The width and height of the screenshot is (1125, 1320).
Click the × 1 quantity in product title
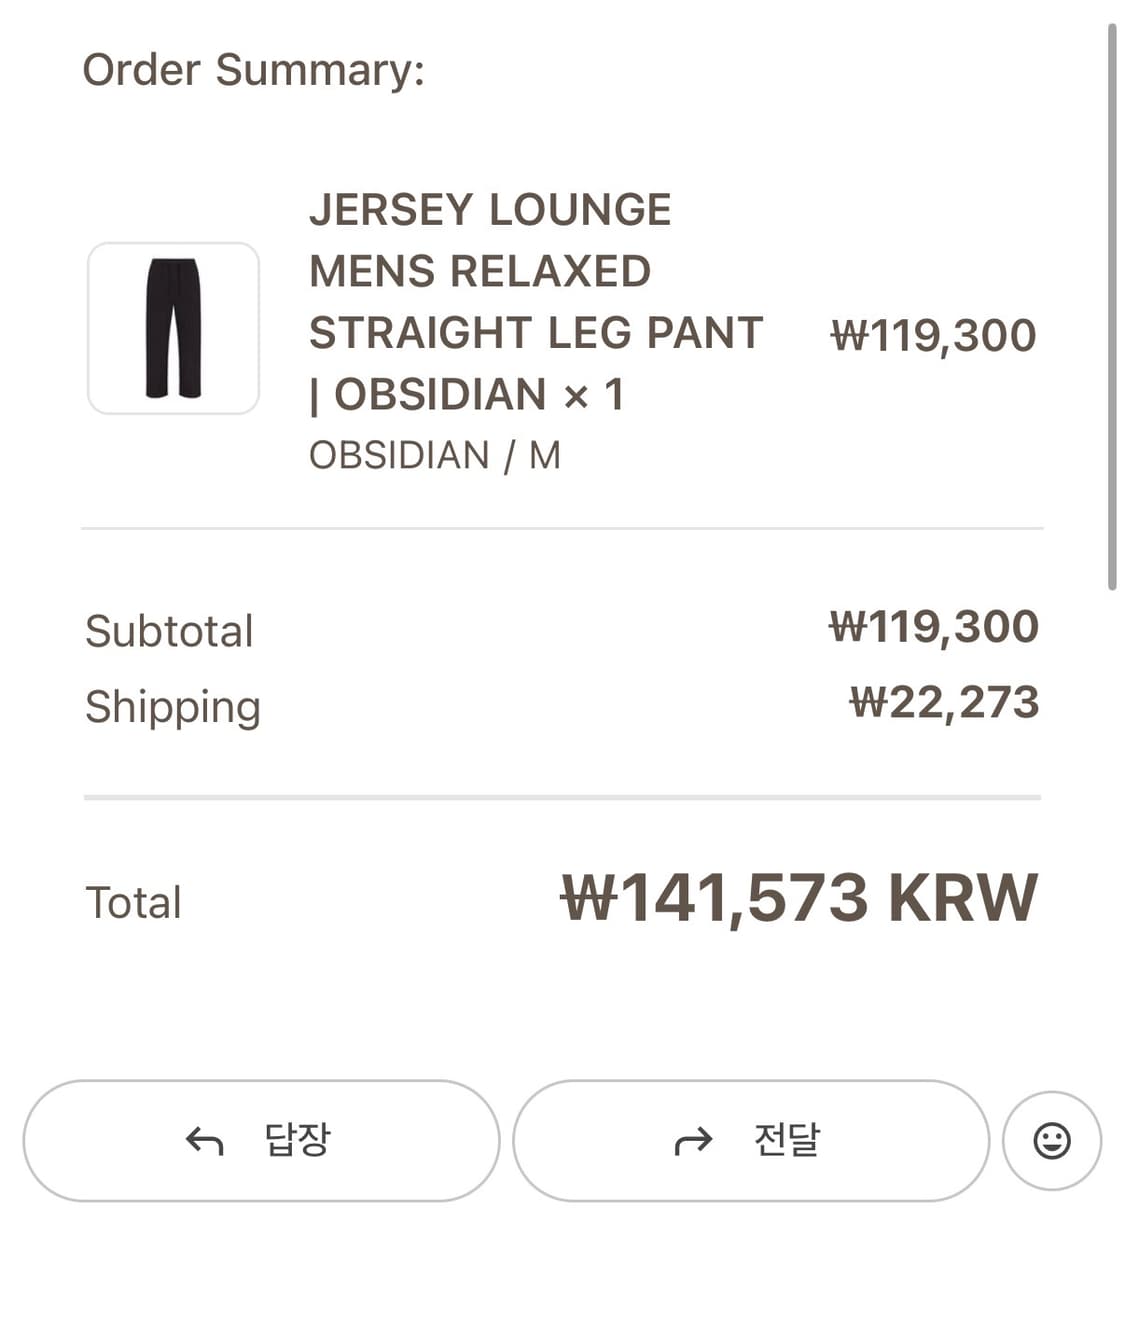pyautogui.click(x=594, y=395)
